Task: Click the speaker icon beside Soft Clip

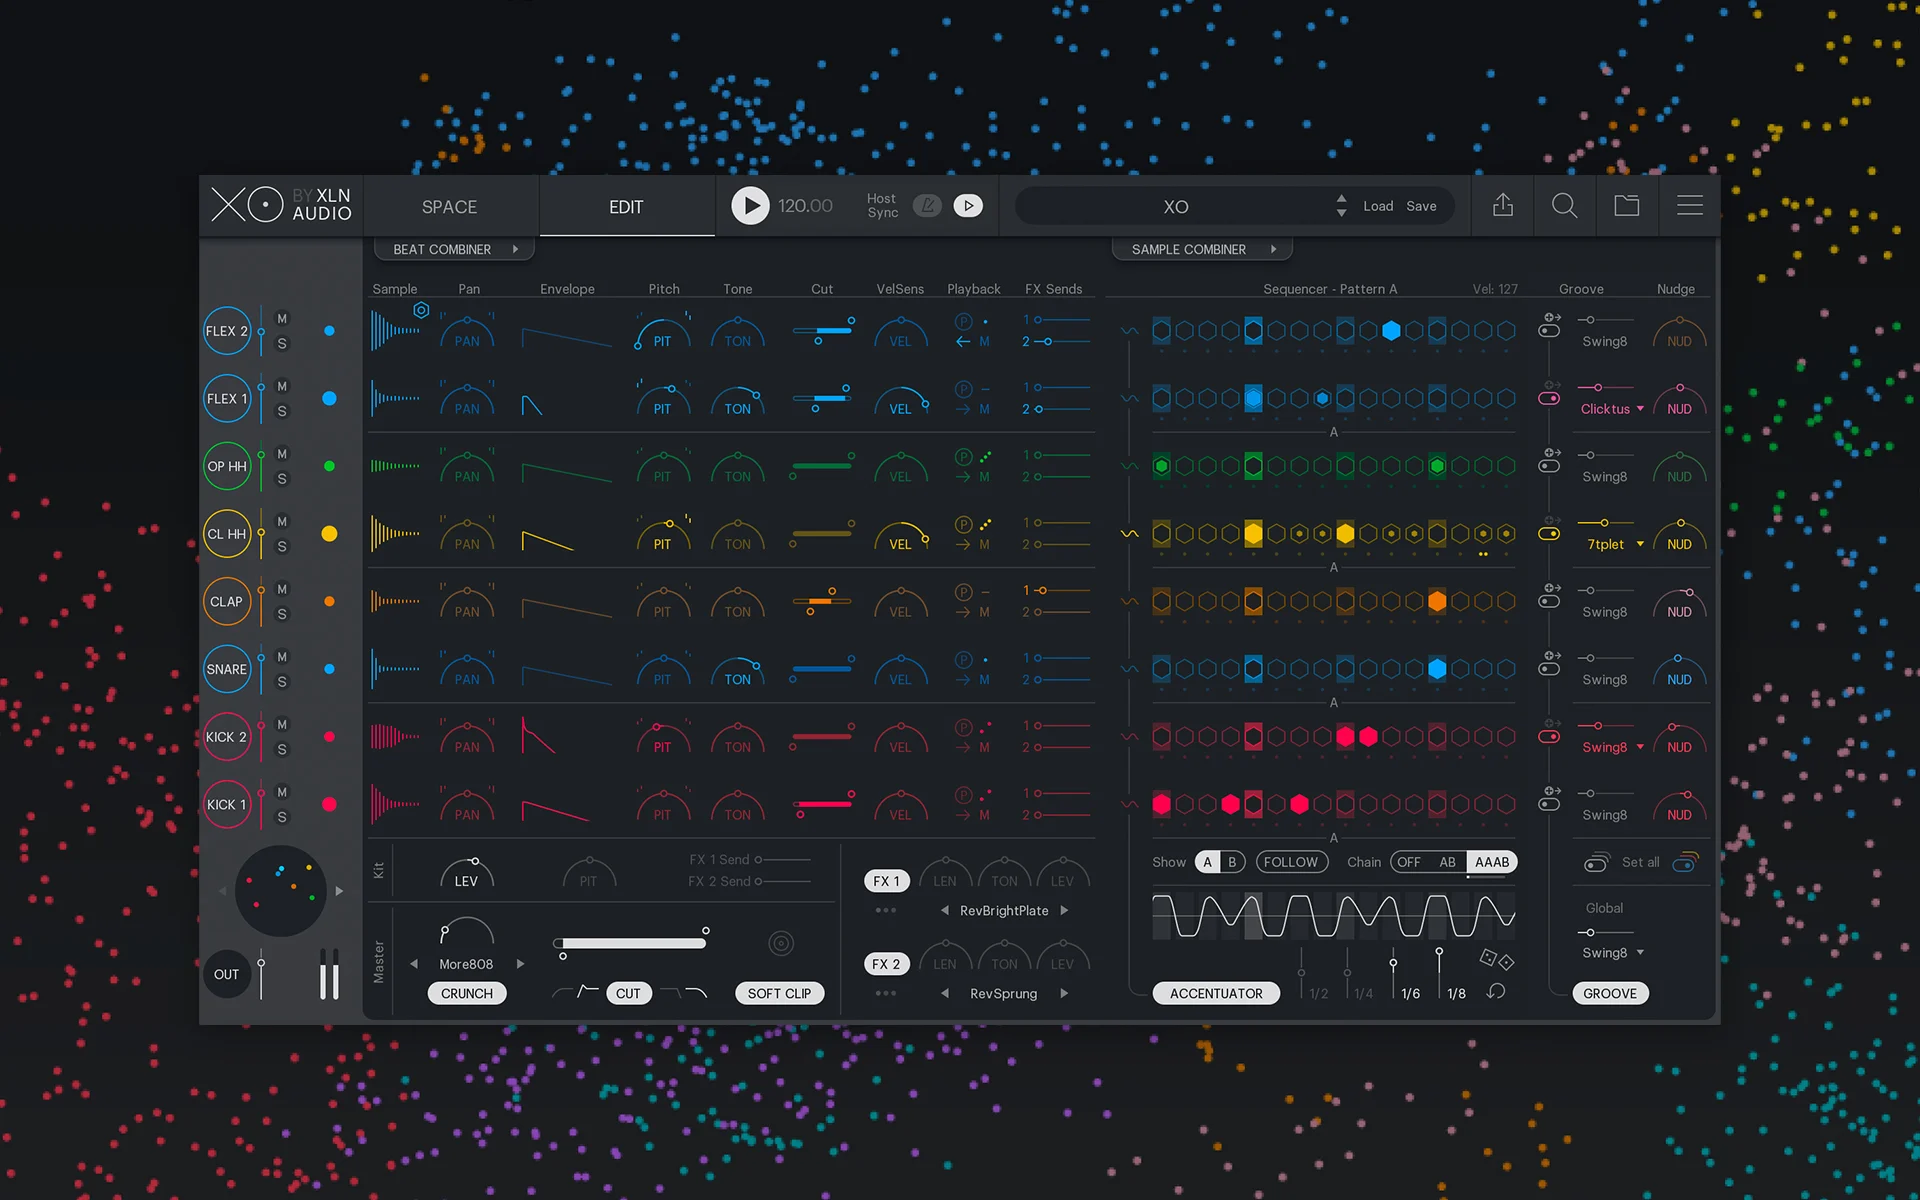Action: 781,943
